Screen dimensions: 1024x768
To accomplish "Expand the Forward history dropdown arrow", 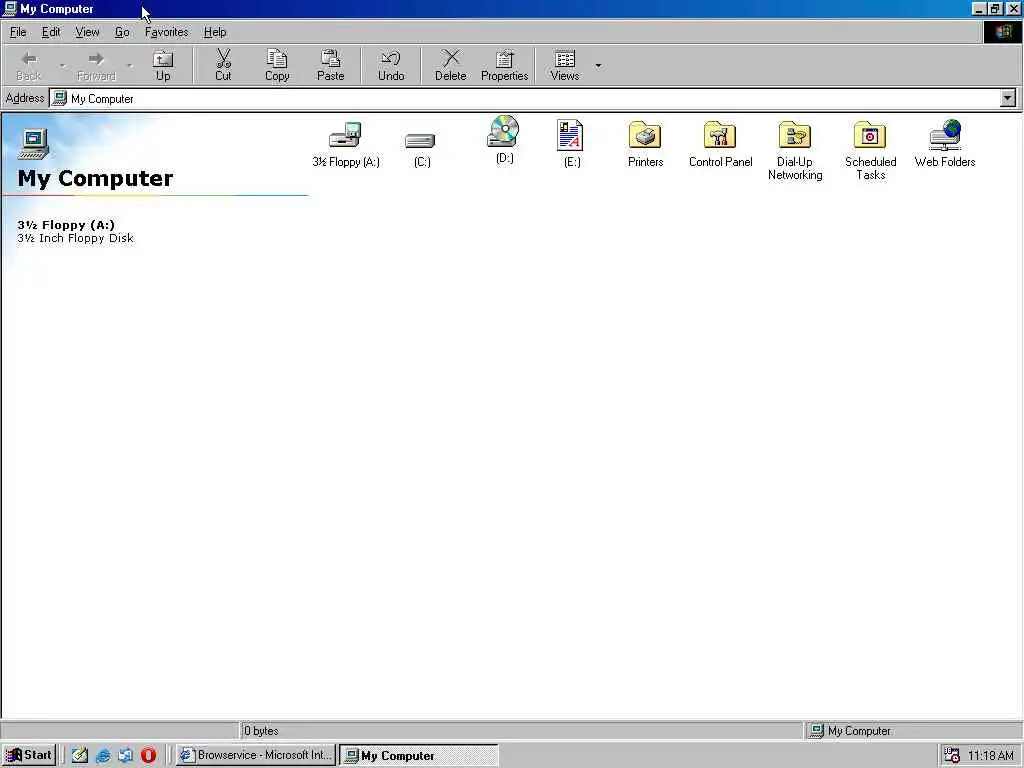I will [x=129, y=65].
